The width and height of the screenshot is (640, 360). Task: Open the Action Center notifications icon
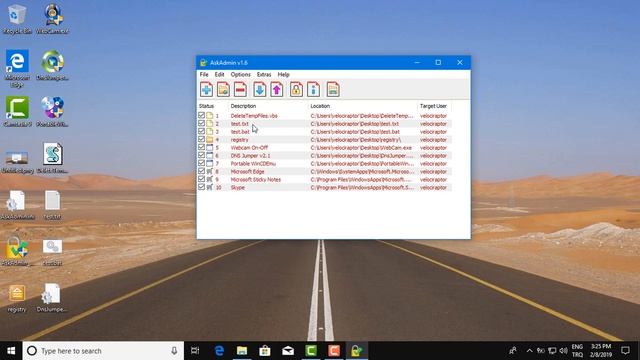click(625, 351)
